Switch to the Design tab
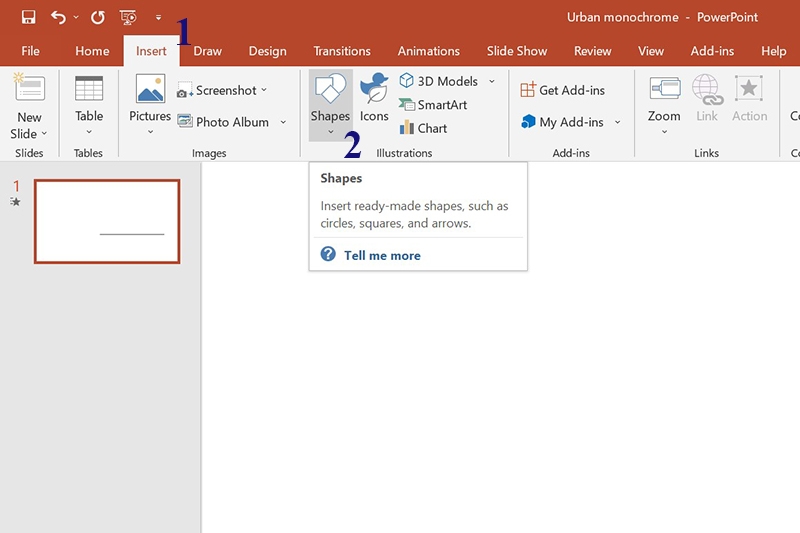This screenshot has width=800, height=533. pyautogui.click(x=267, y=51)
